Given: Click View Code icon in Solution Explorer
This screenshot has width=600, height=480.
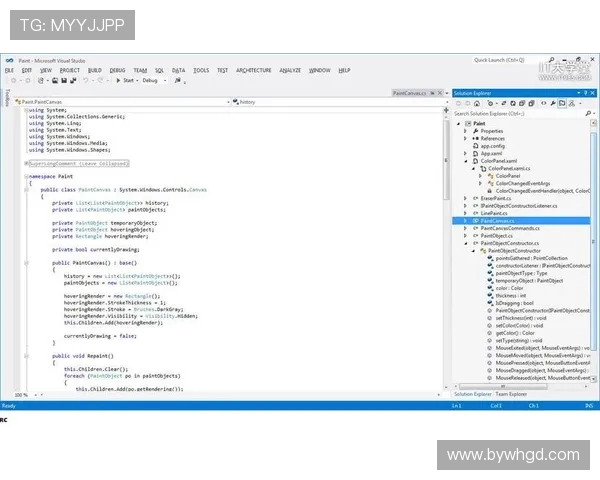Looking at the screenshot, I should [544, 103].
